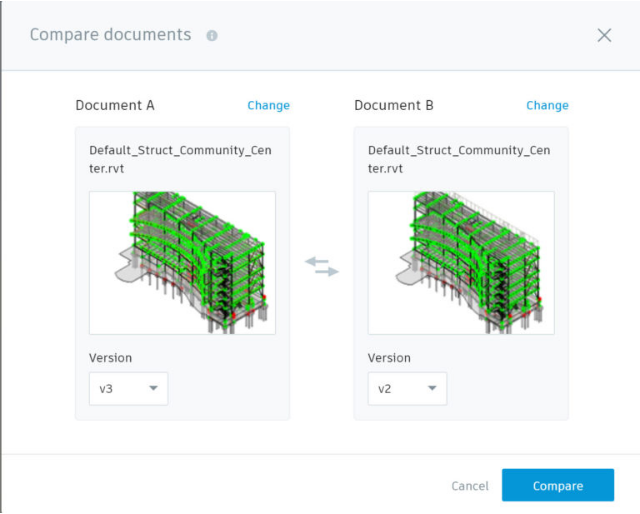Click the arrow in Document A's version box
This screenshot has height=514, width=640.
[153, 388]
